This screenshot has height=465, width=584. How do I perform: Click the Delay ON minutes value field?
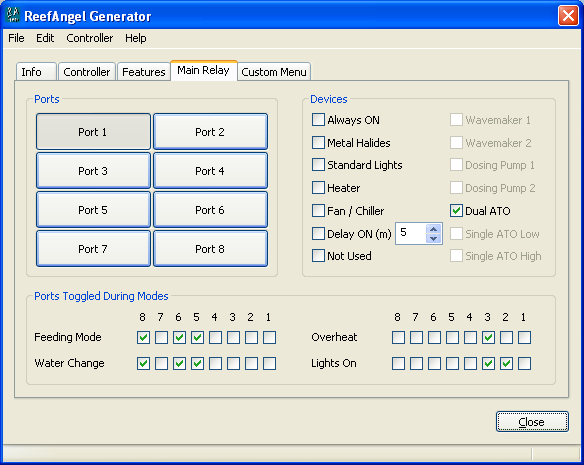410,233
